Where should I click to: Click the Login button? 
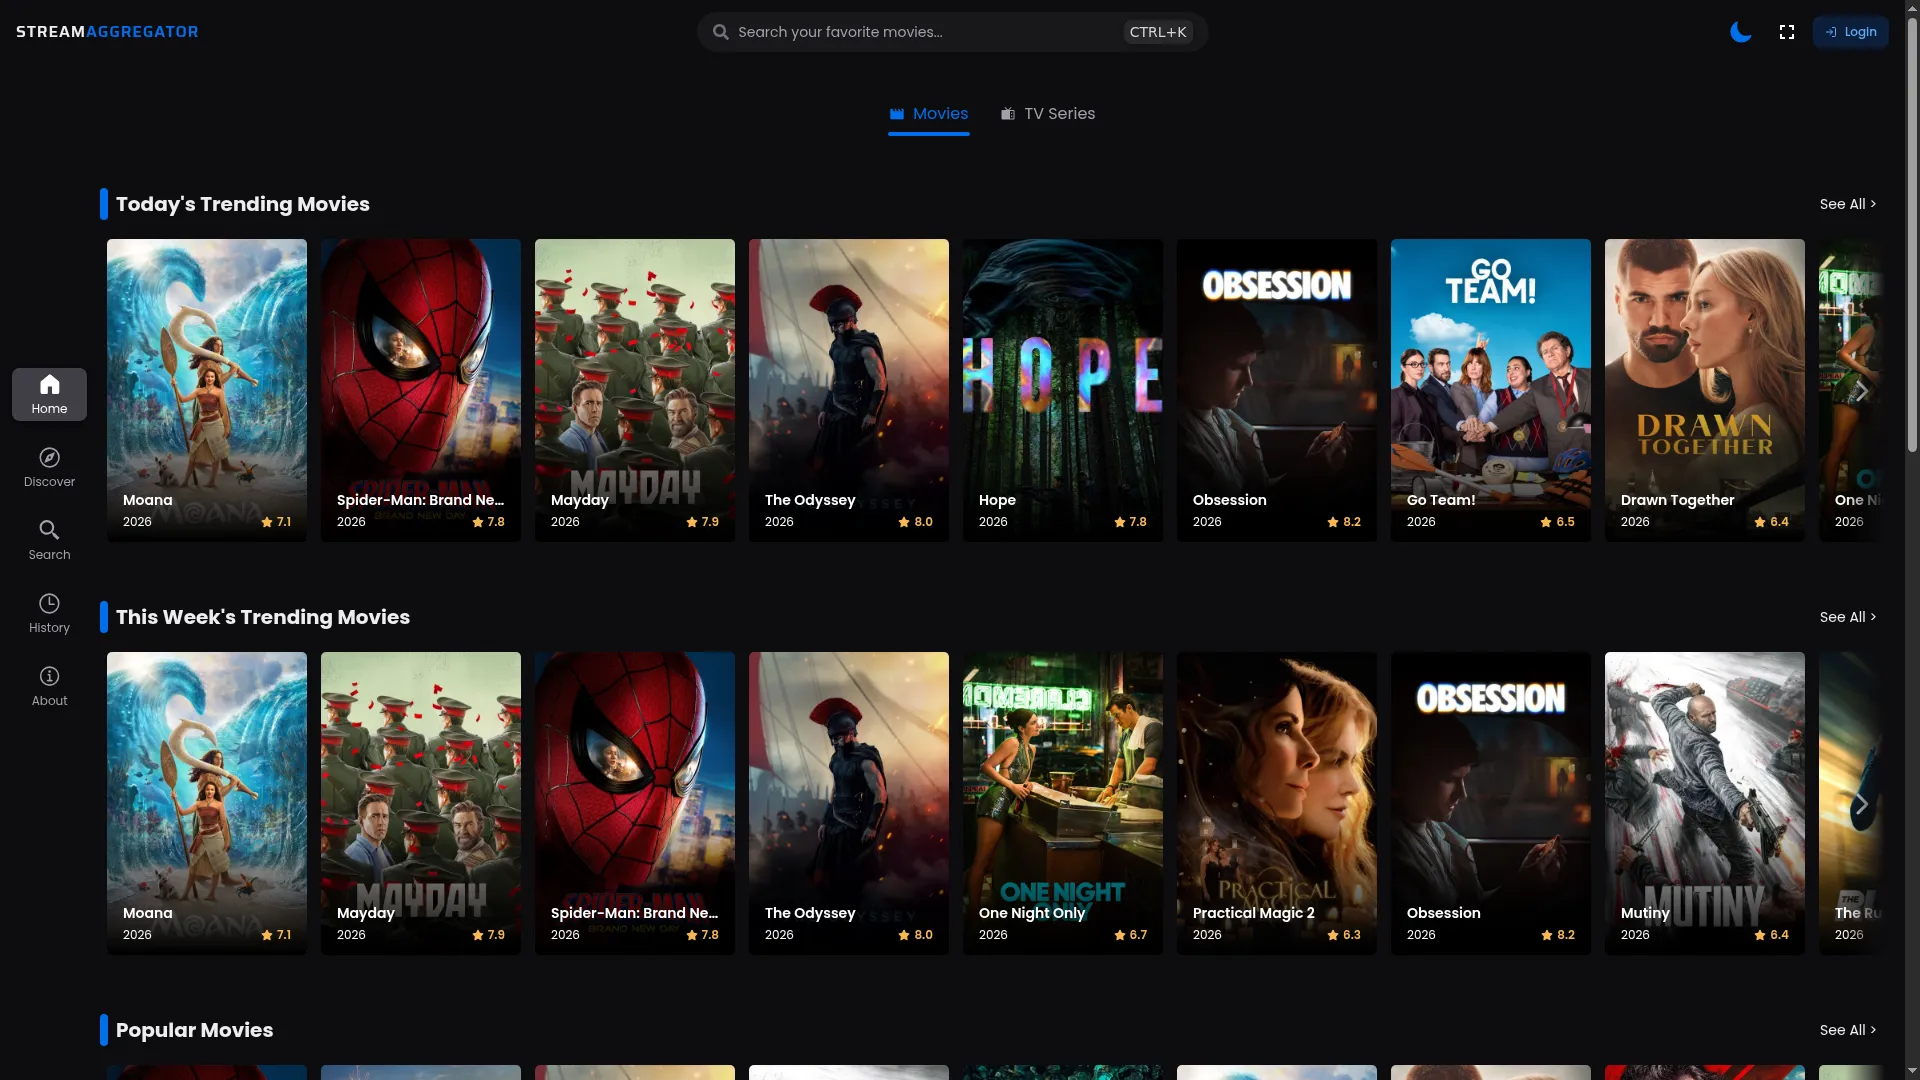tap(1850, 32)
